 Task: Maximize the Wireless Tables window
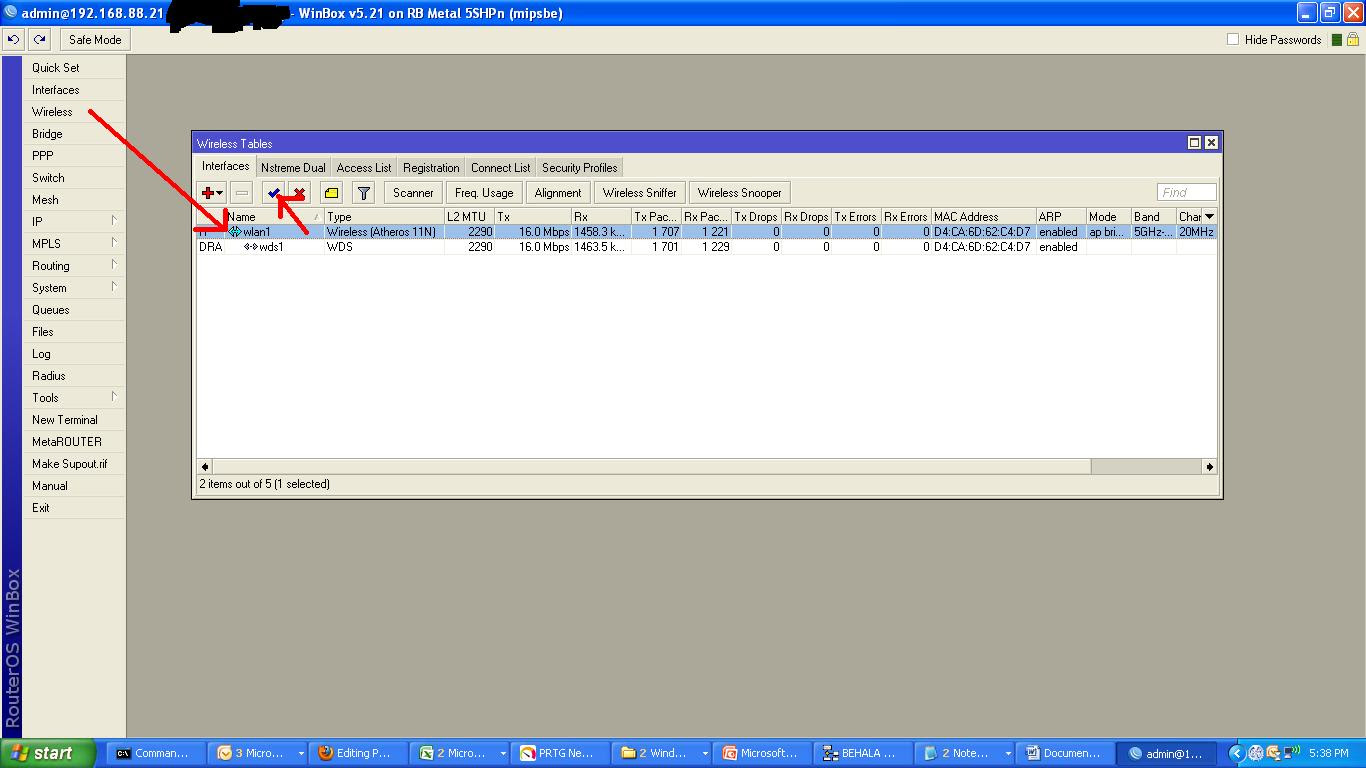point(1194,143)
